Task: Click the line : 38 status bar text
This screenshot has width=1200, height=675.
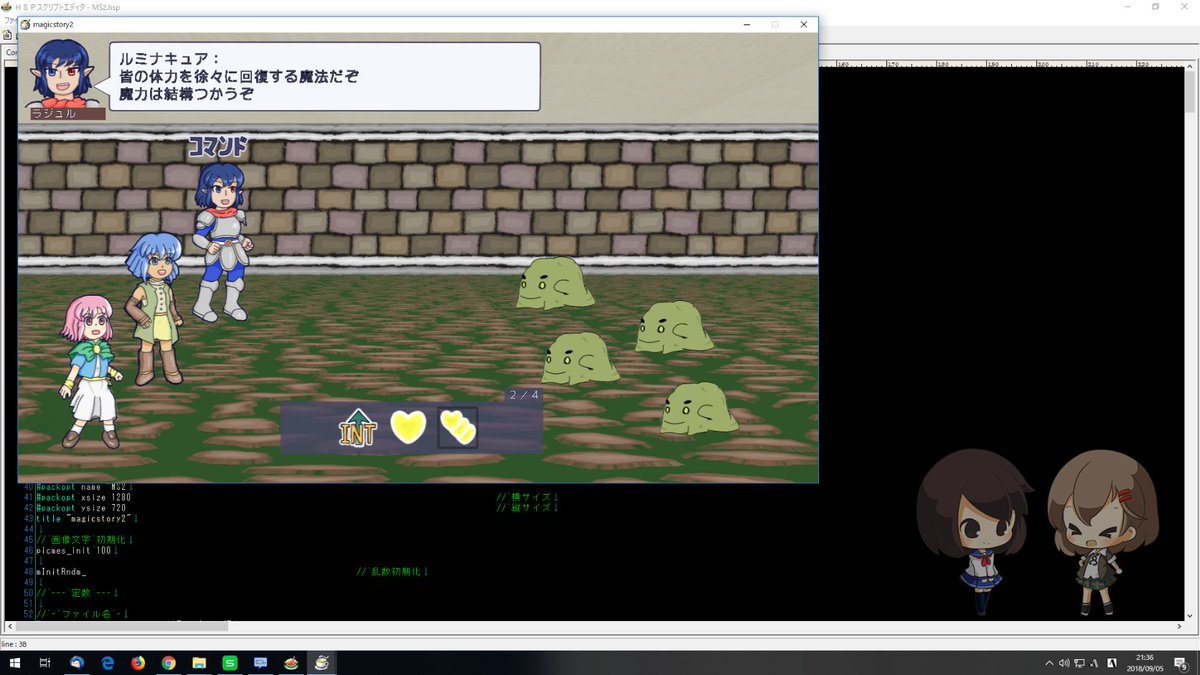Action: click(16, 644)
